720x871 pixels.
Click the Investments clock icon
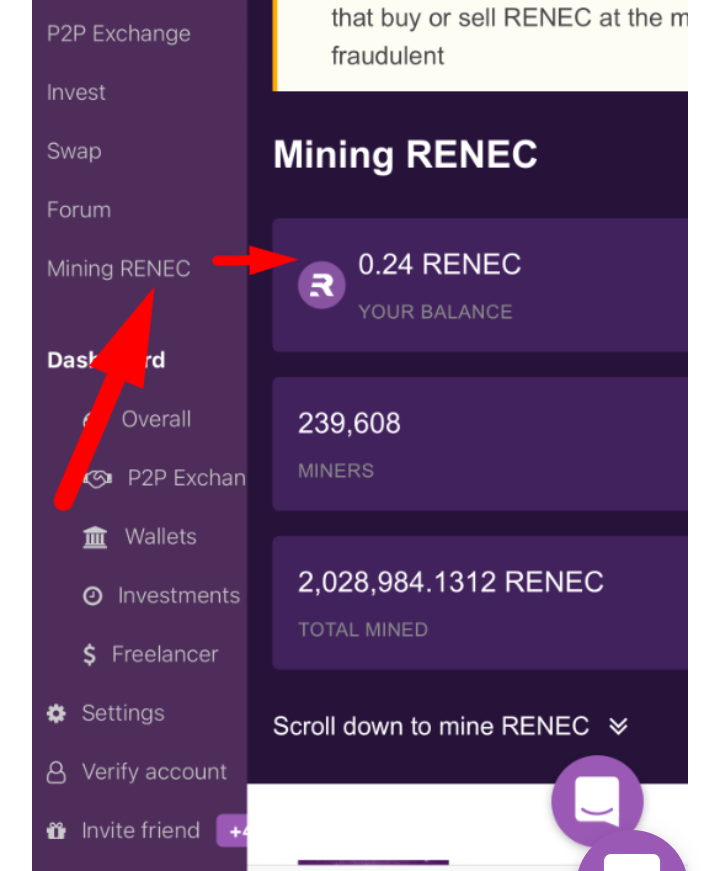pos(93,597)
